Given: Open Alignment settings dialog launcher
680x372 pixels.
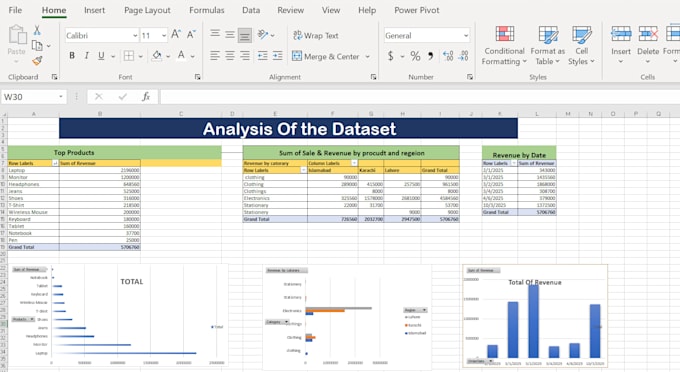Looking at the screenshot, I should [373, 77].
